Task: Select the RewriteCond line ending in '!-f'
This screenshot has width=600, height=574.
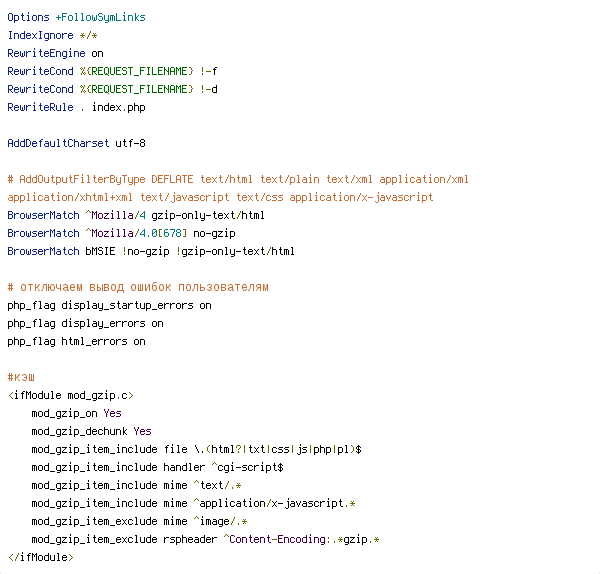Action: [112, 72]
